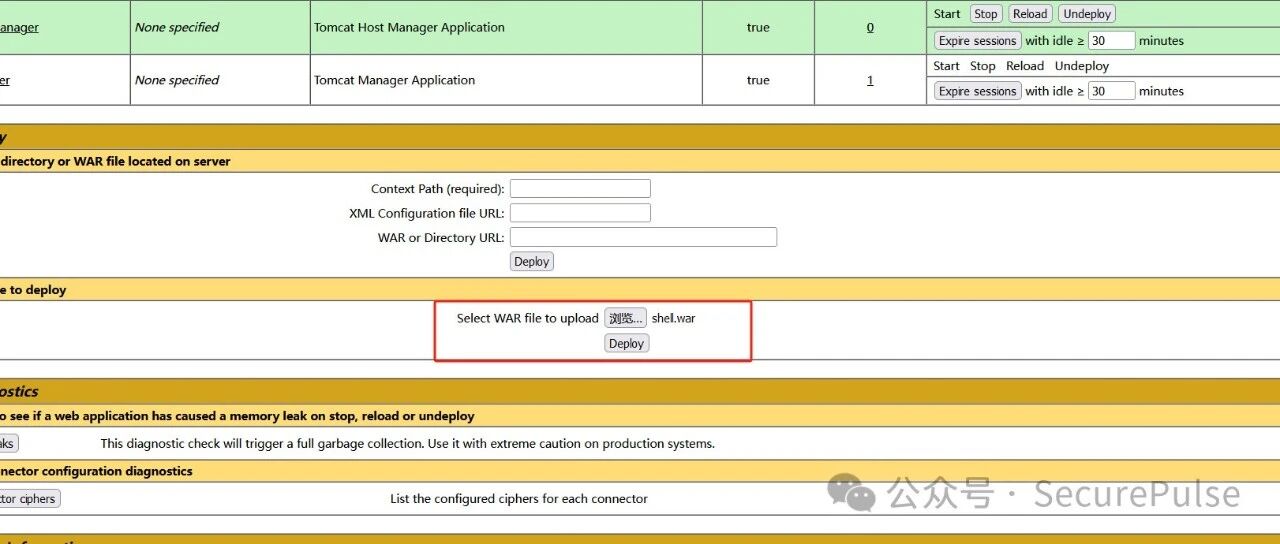Open sessions link showing 1
The height and width of the screenshot is (544, 1280).
(870, 80)
